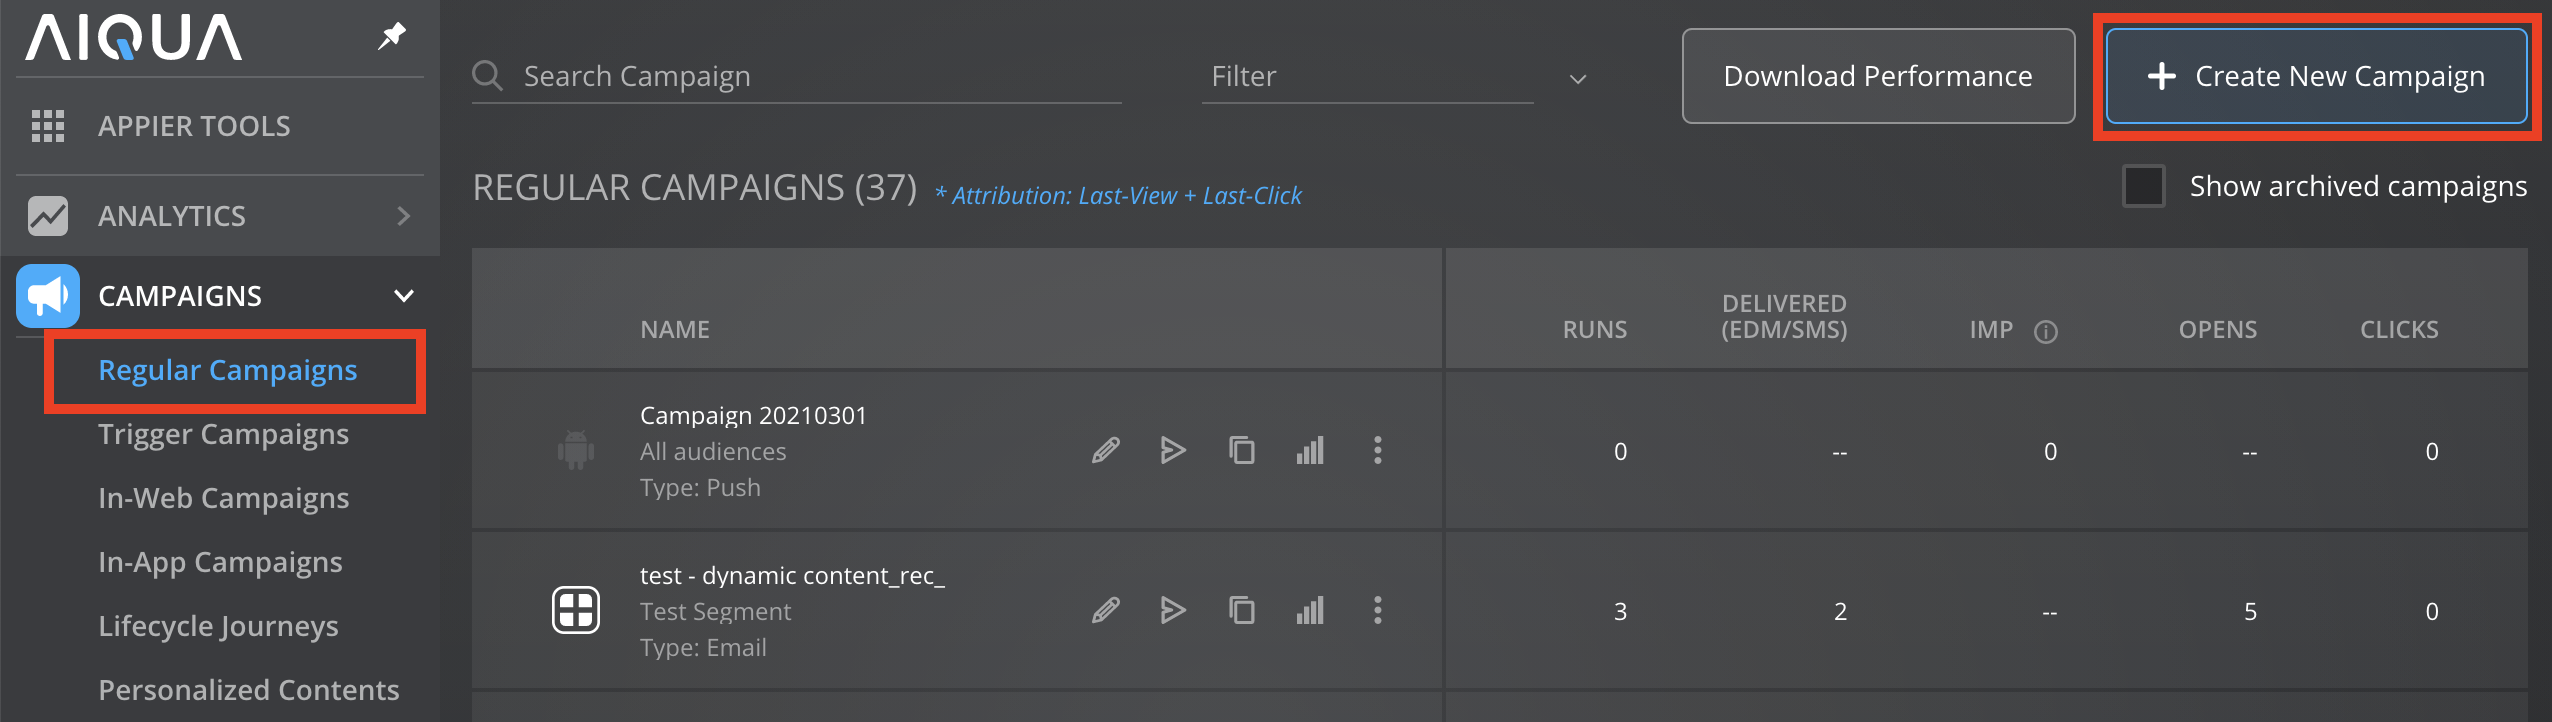Open Lifecycle Journeys from sidebar
This screenshot has height=722, width=2552.
point(218,627)
